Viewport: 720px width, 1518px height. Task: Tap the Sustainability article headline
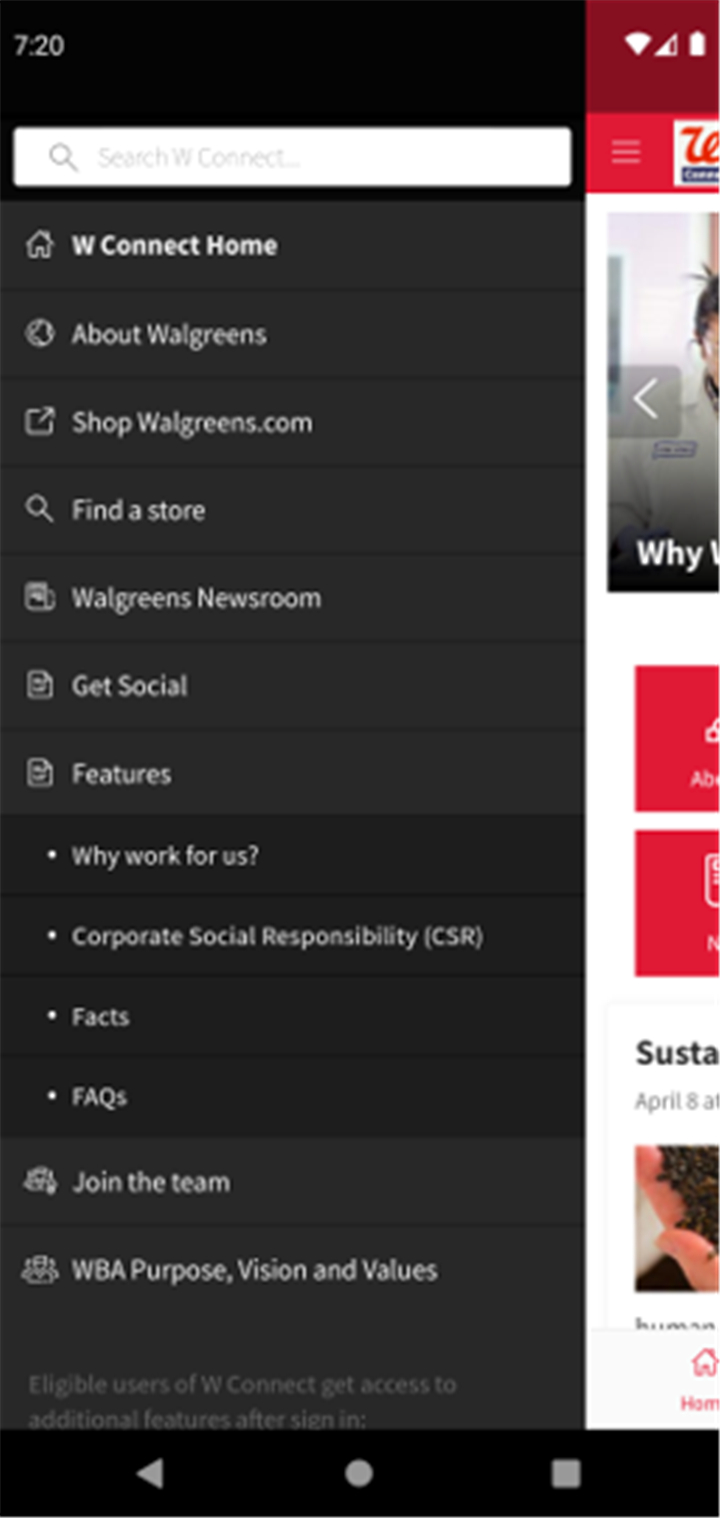click(x=677, y=1052)
